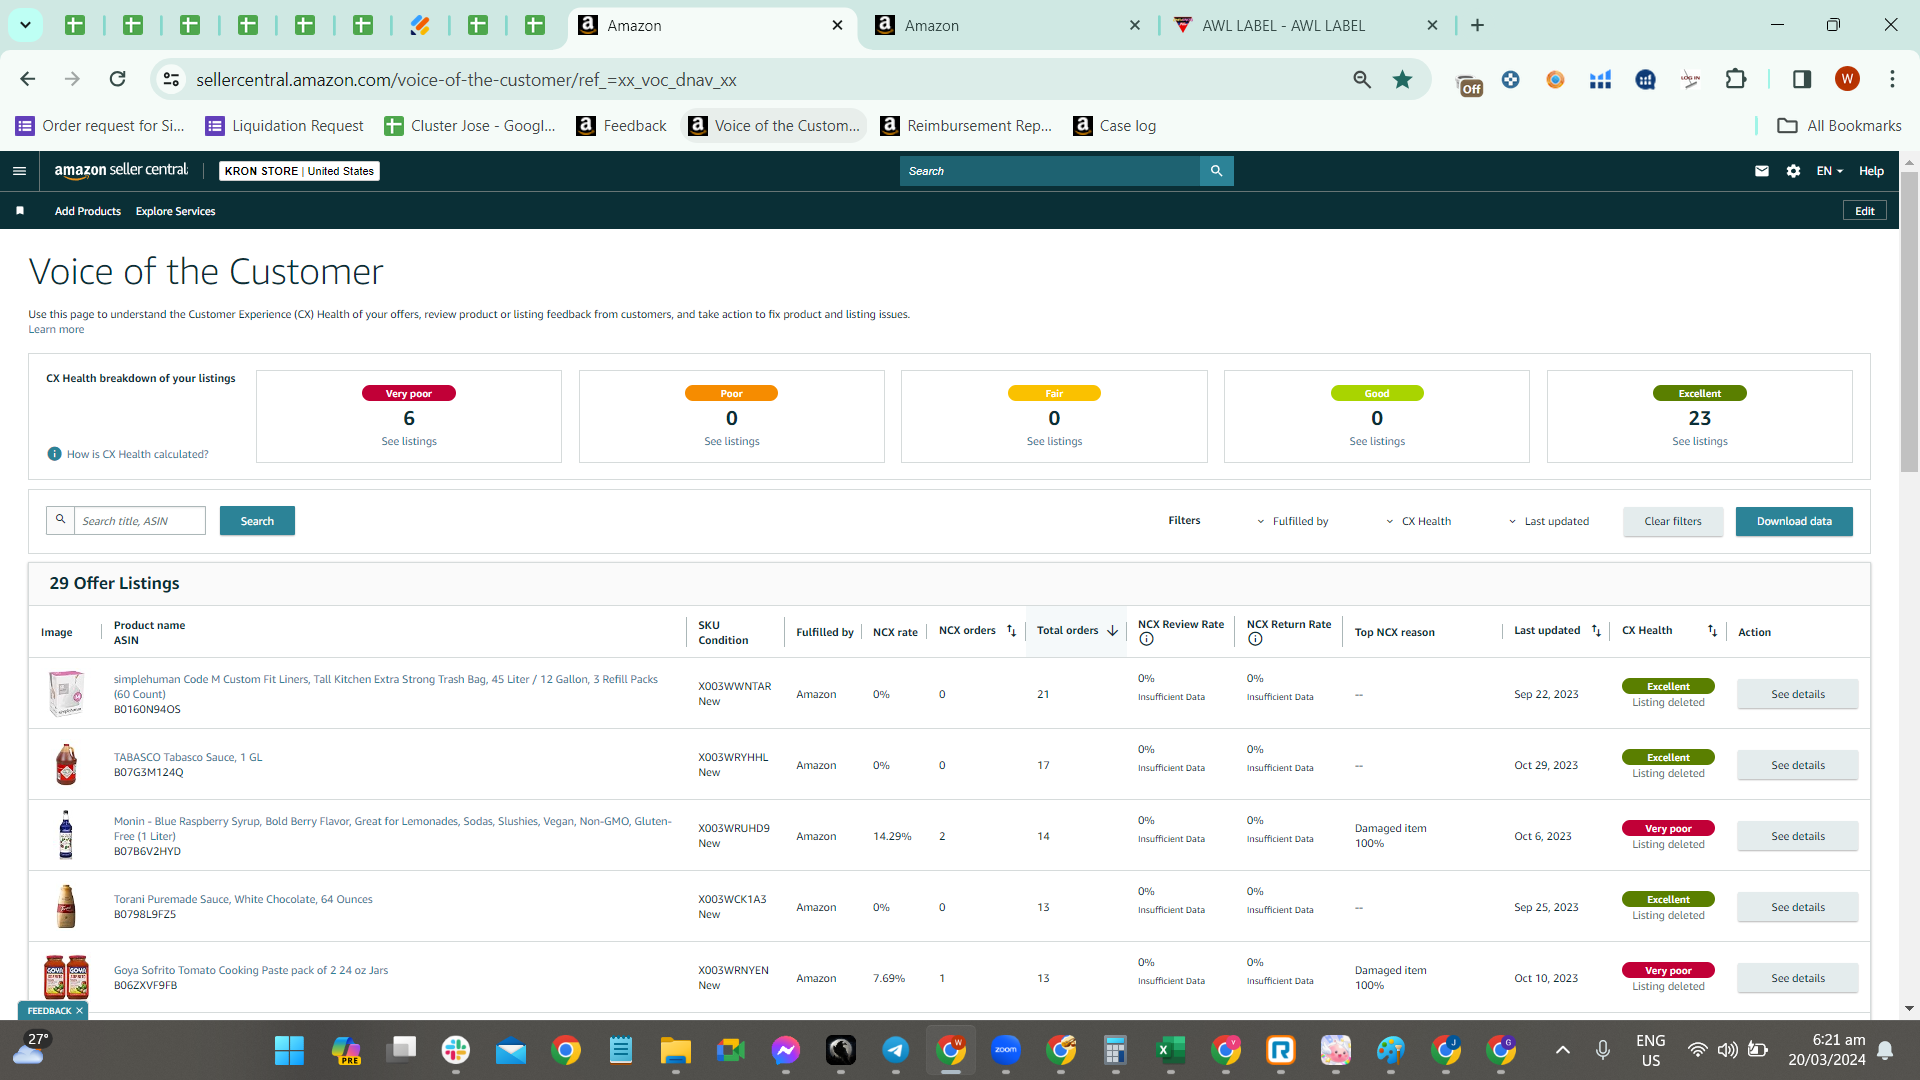Open the browser extensions puzzle icon

[1736, 79]
